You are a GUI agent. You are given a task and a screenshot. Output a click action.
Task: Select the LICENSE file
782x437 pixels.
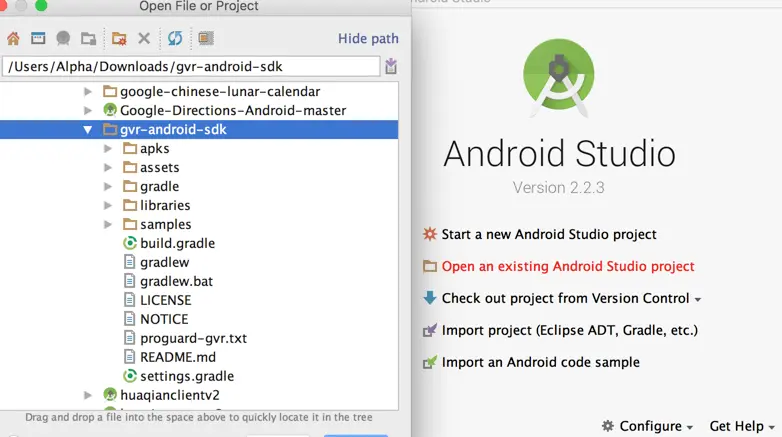(x=166, y=300)
